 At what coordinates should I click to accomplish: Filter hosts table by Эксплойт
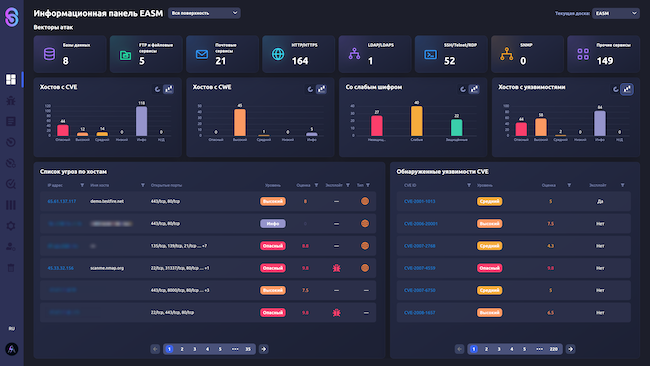pyautogui.click(x=348, y=185)
